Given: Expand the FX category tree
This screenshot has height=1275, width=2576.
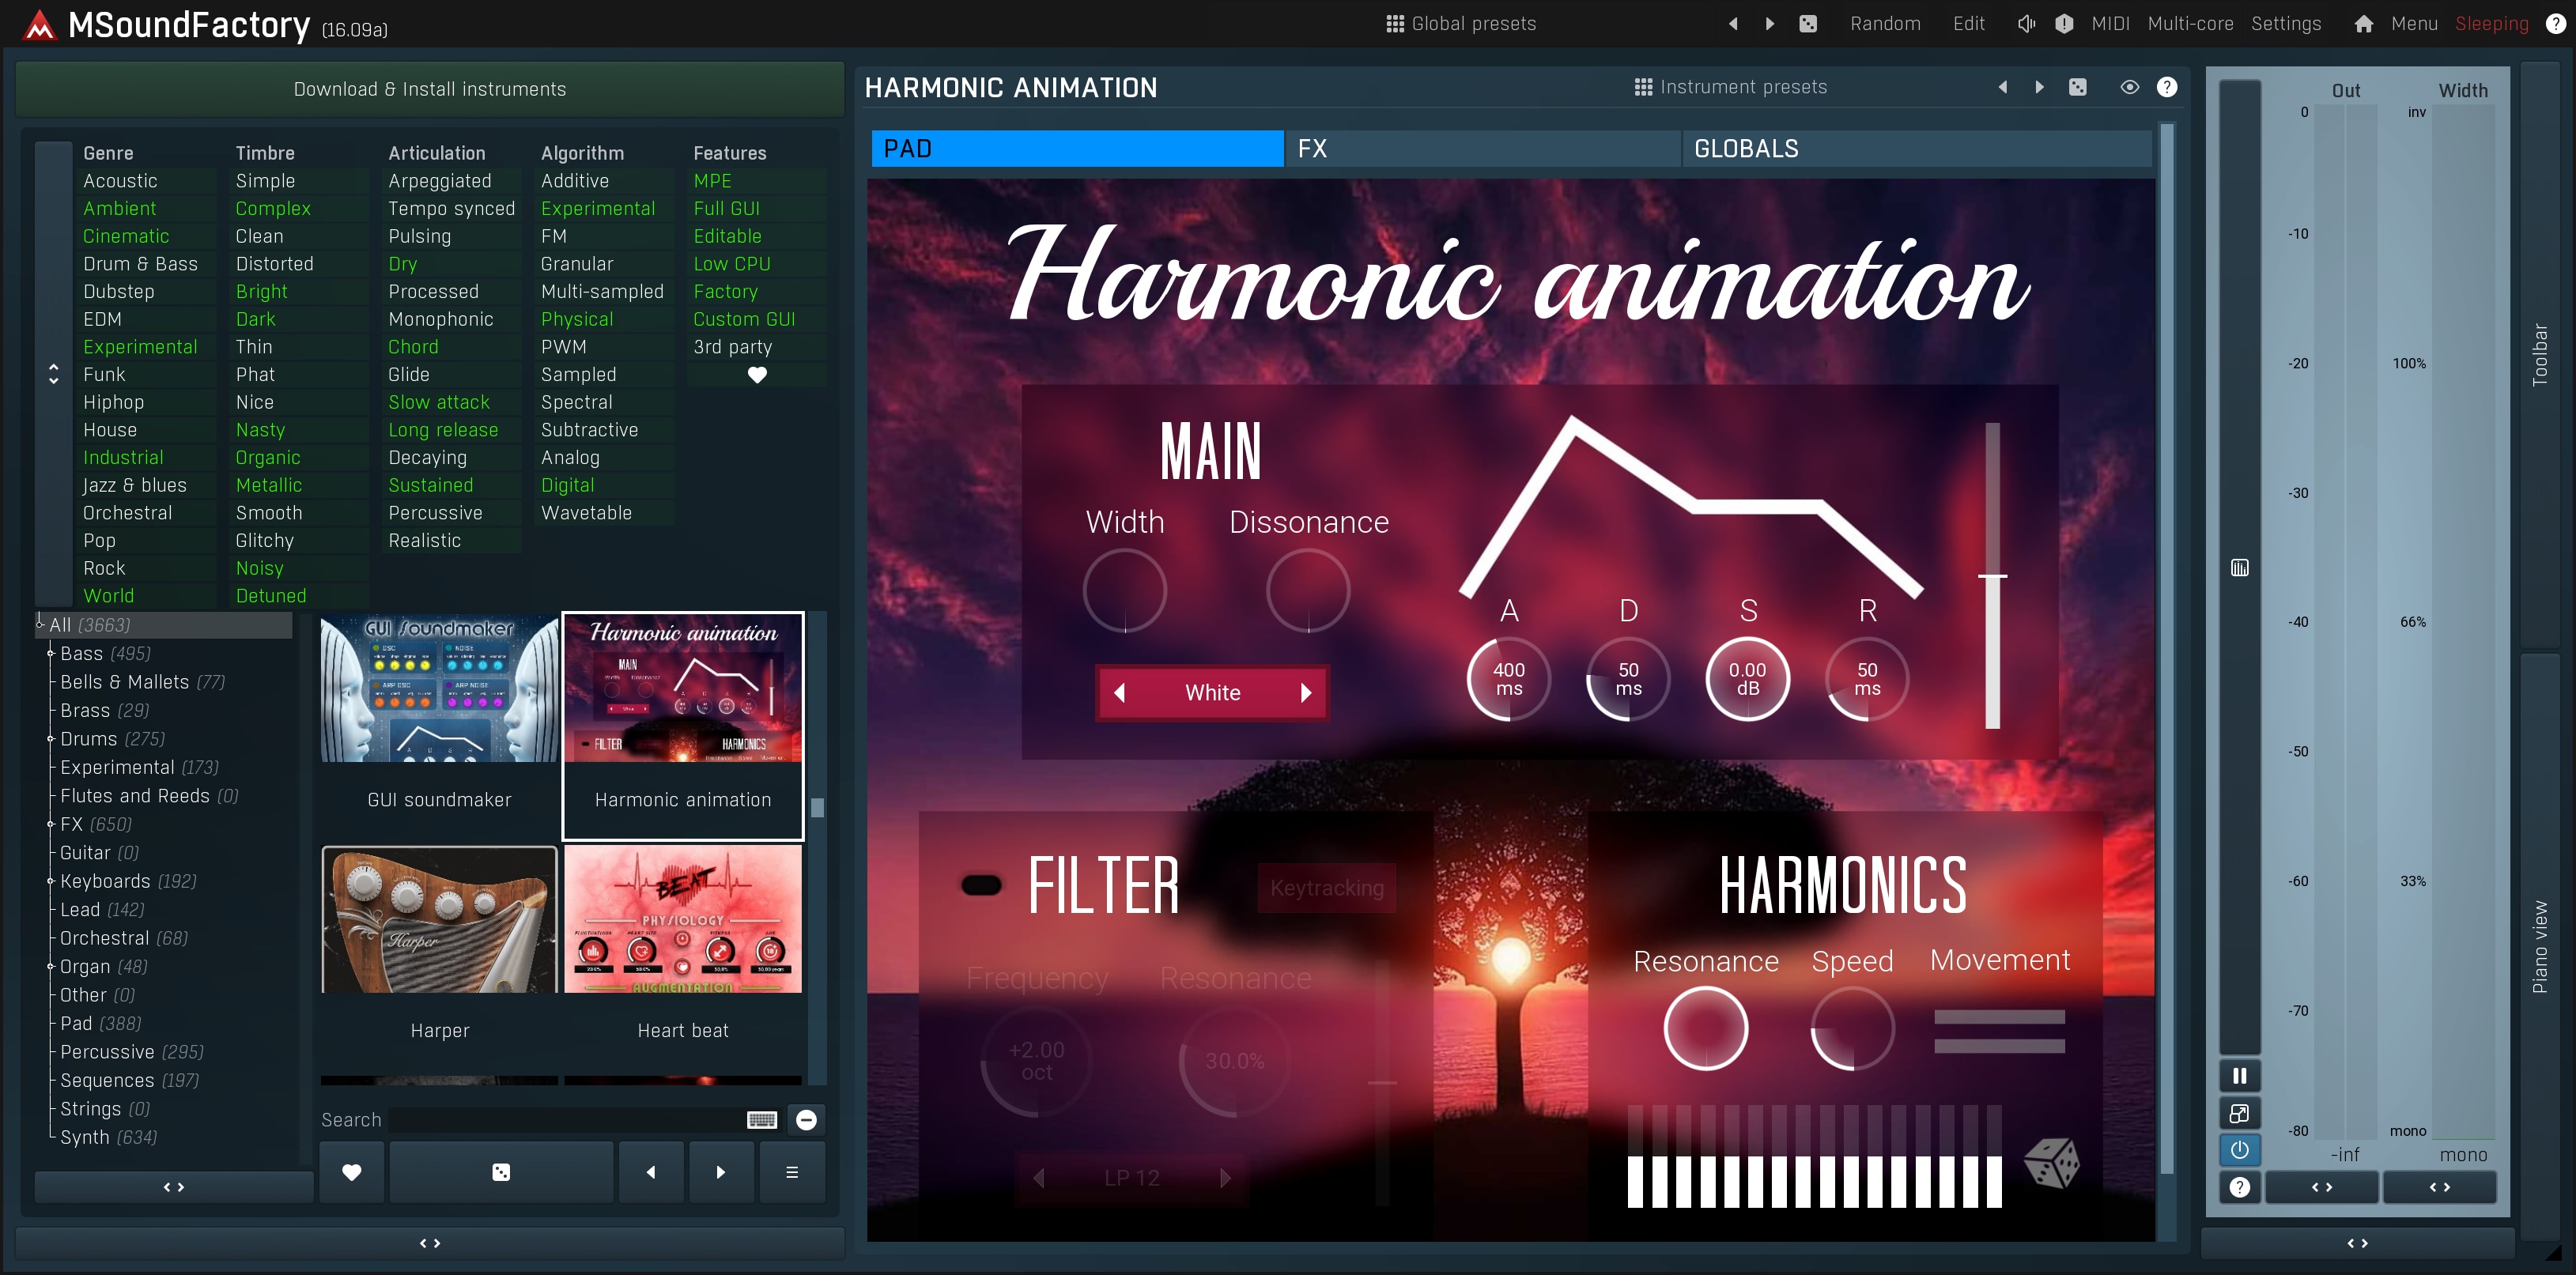Looking at the screenshot, I should [x=51, y=824].
